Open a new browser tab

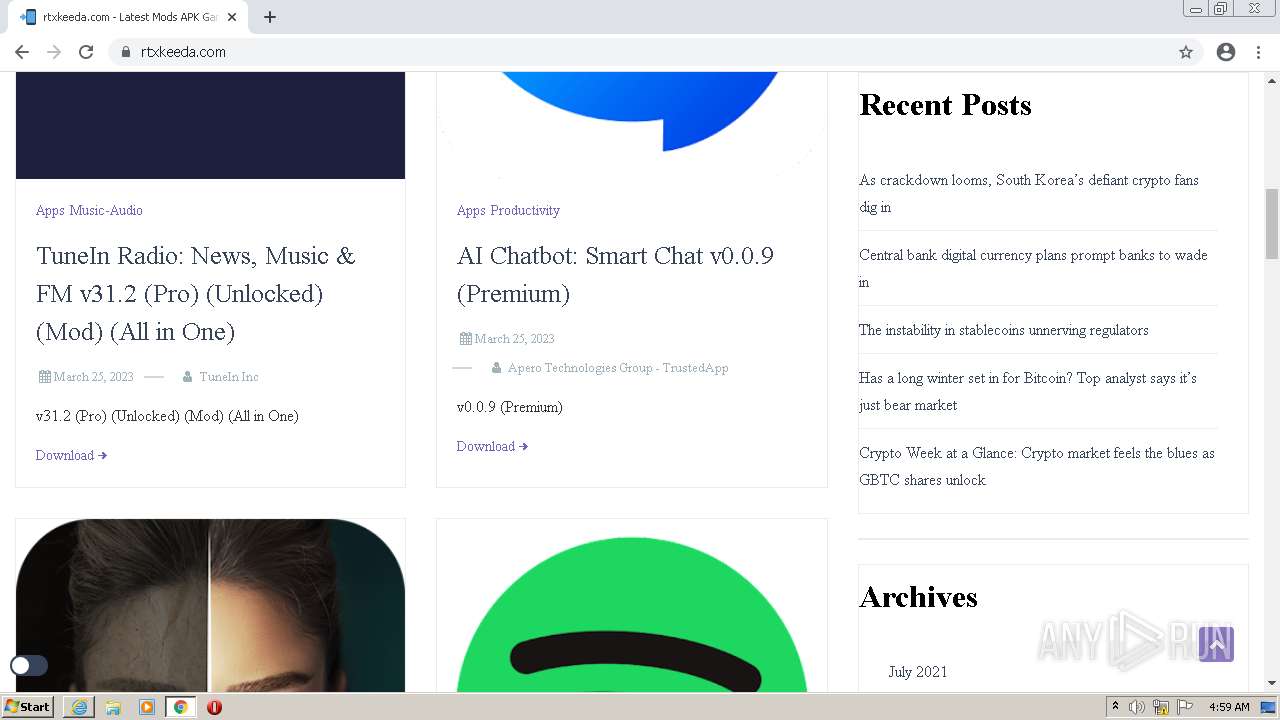click(x=270, y=17)
